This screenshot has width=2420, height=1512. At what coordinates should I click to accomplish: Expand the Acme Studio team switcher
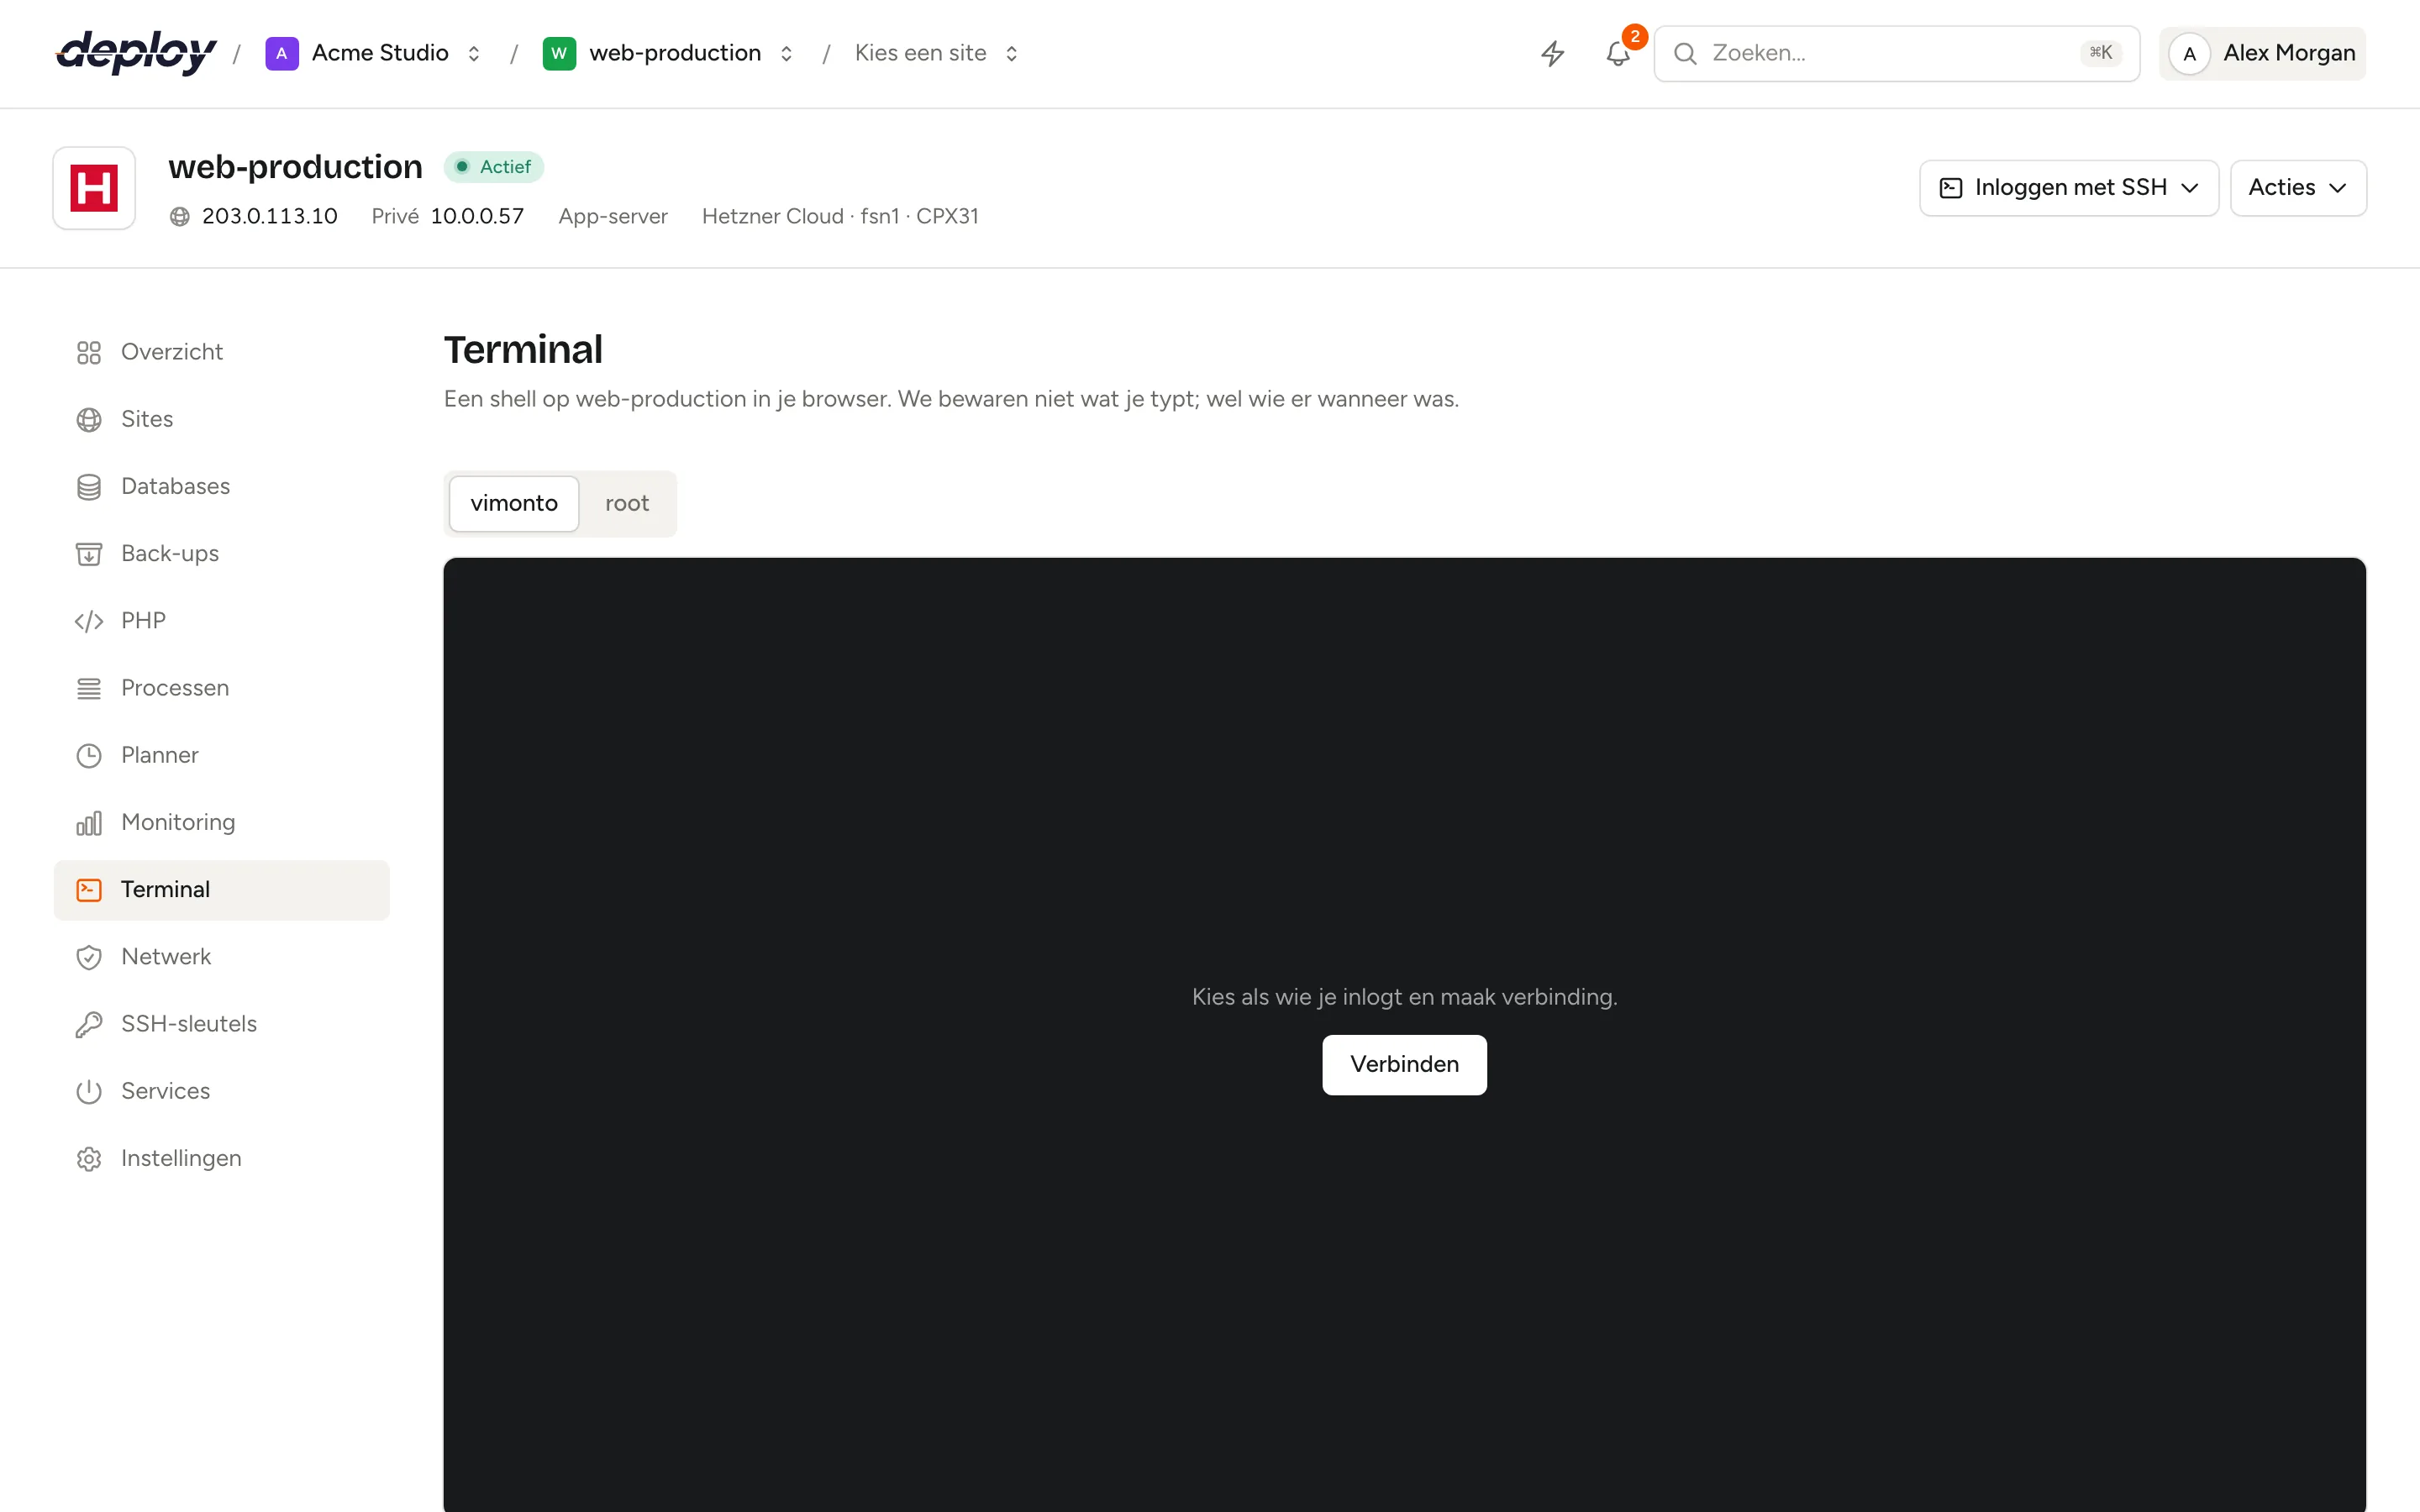pos(474,53)
